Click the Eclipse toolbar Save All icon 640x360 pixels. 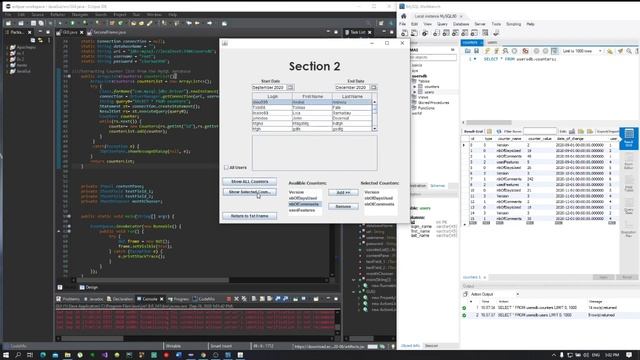point(41,23)
